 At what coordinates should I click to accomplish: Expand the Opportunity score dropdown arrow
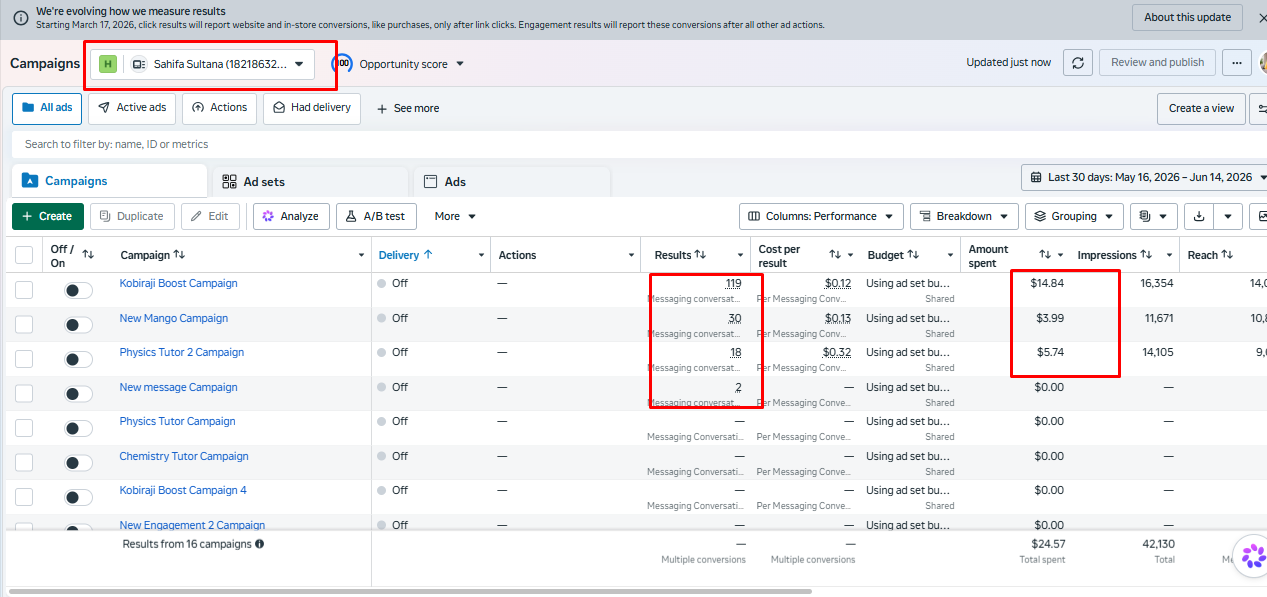pos(460,64)
